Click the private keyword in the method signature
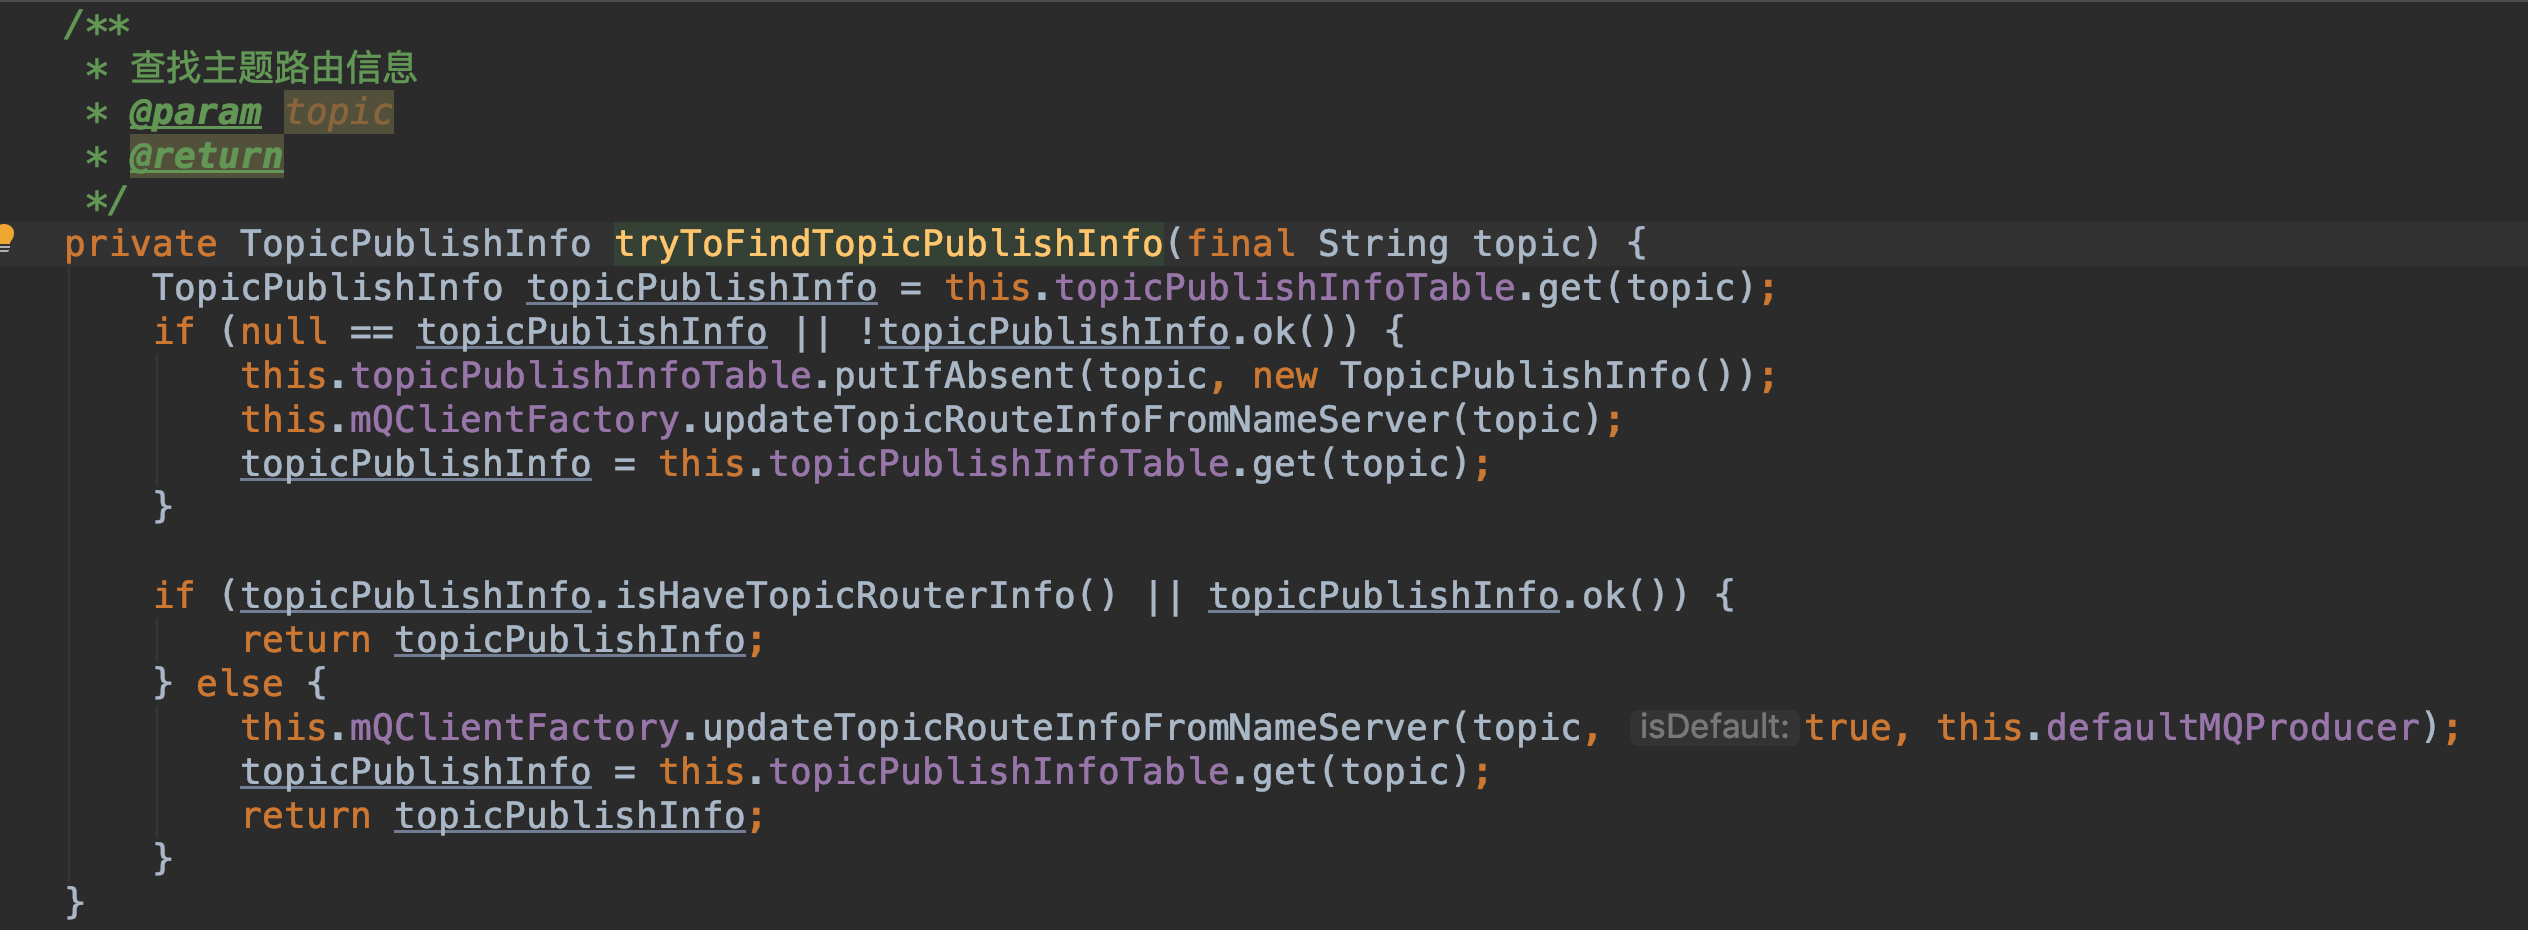 click(141, 244)
